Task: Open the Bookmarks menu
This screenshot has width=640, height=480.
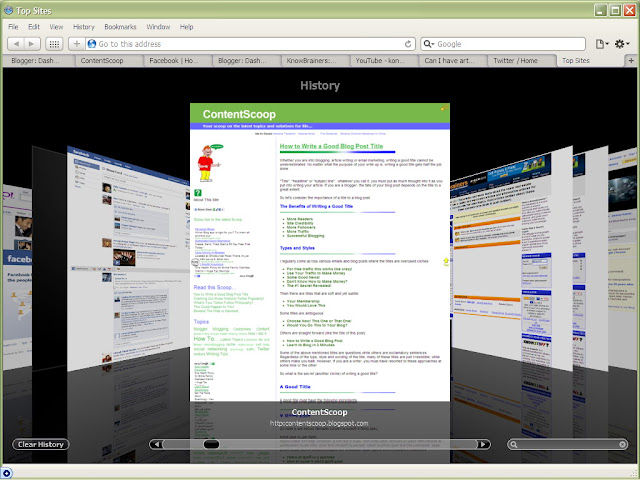Action: point(120,27)
